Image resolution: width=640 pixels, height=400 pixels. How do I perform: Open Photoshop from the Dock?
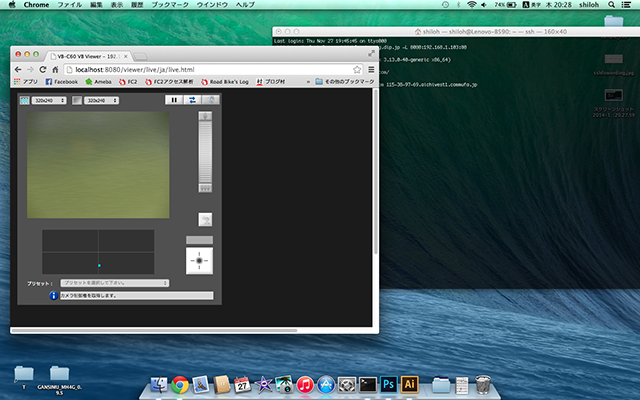pos(388,384)
